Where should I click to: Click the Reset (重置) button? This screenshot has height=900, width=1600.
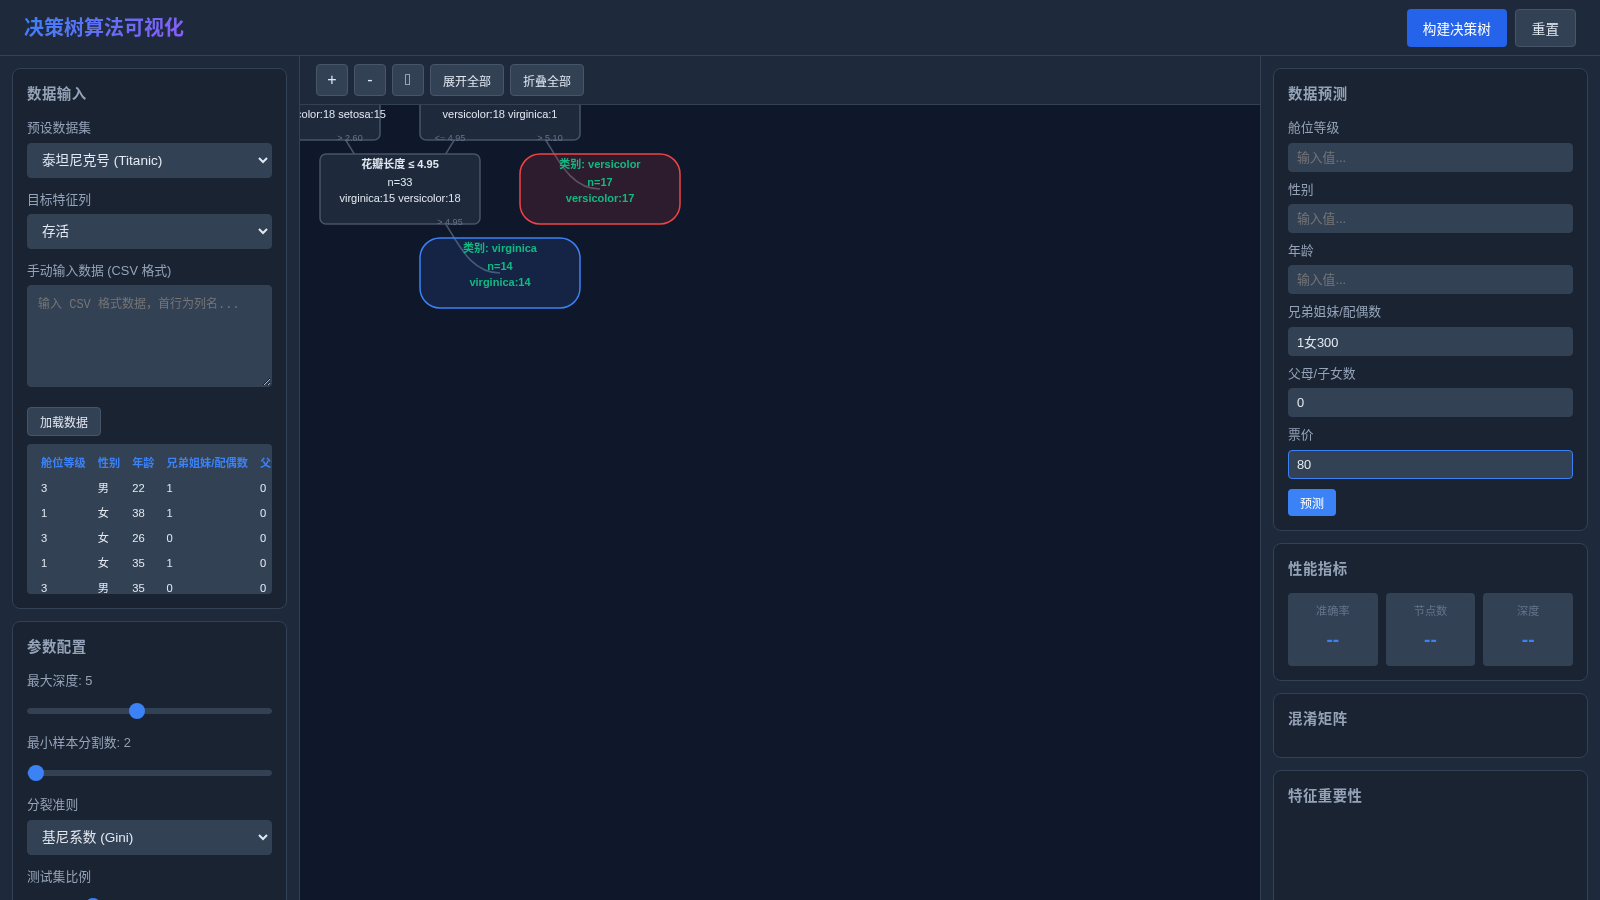click(x=1545, y=28)
